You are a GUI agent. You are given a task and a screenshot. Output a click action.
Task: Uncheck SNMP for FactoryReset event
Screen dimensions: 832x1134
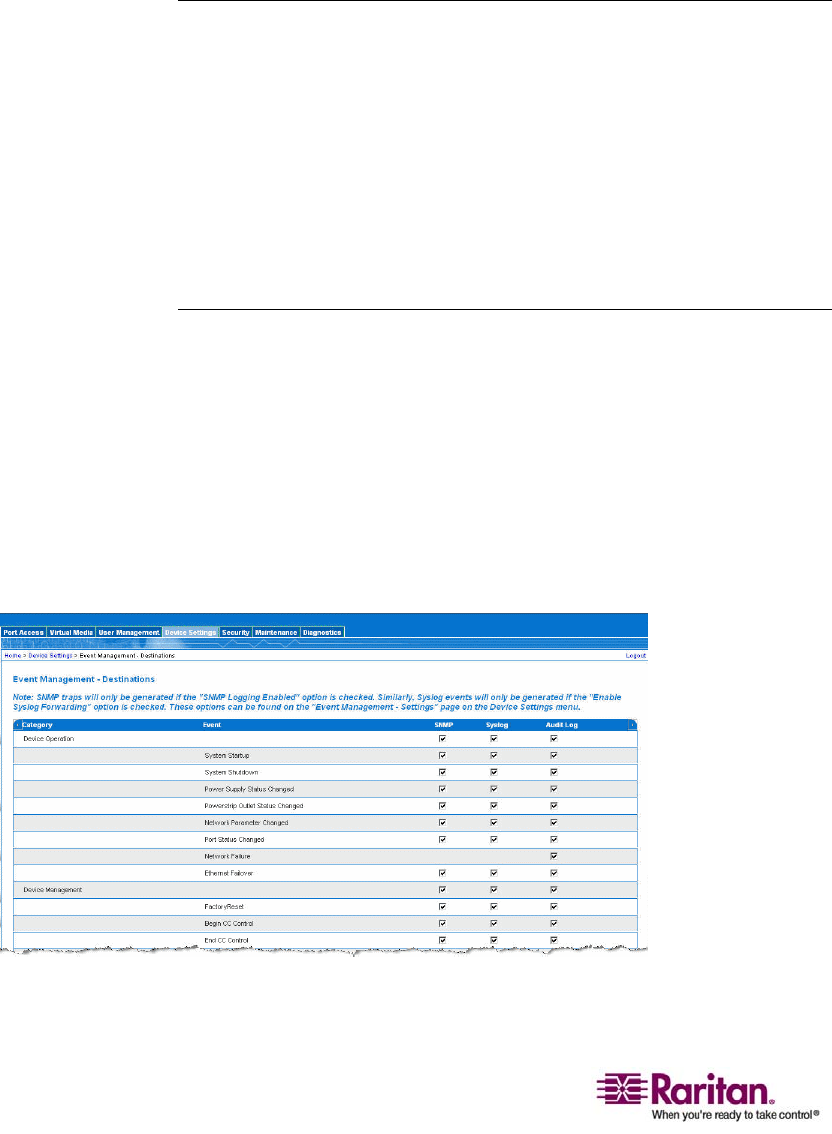click(x=442, y=906)
